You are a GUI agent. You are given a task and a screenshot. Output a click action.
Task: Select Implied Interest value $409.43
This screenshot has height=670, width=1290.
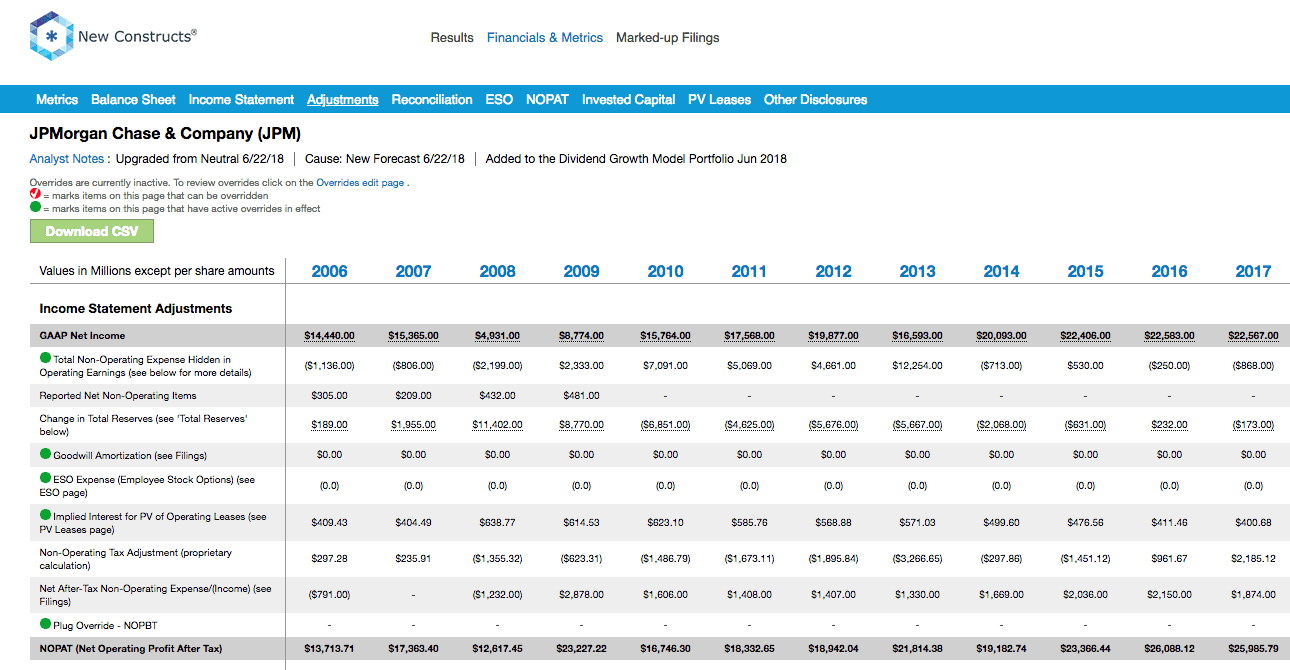330,522
